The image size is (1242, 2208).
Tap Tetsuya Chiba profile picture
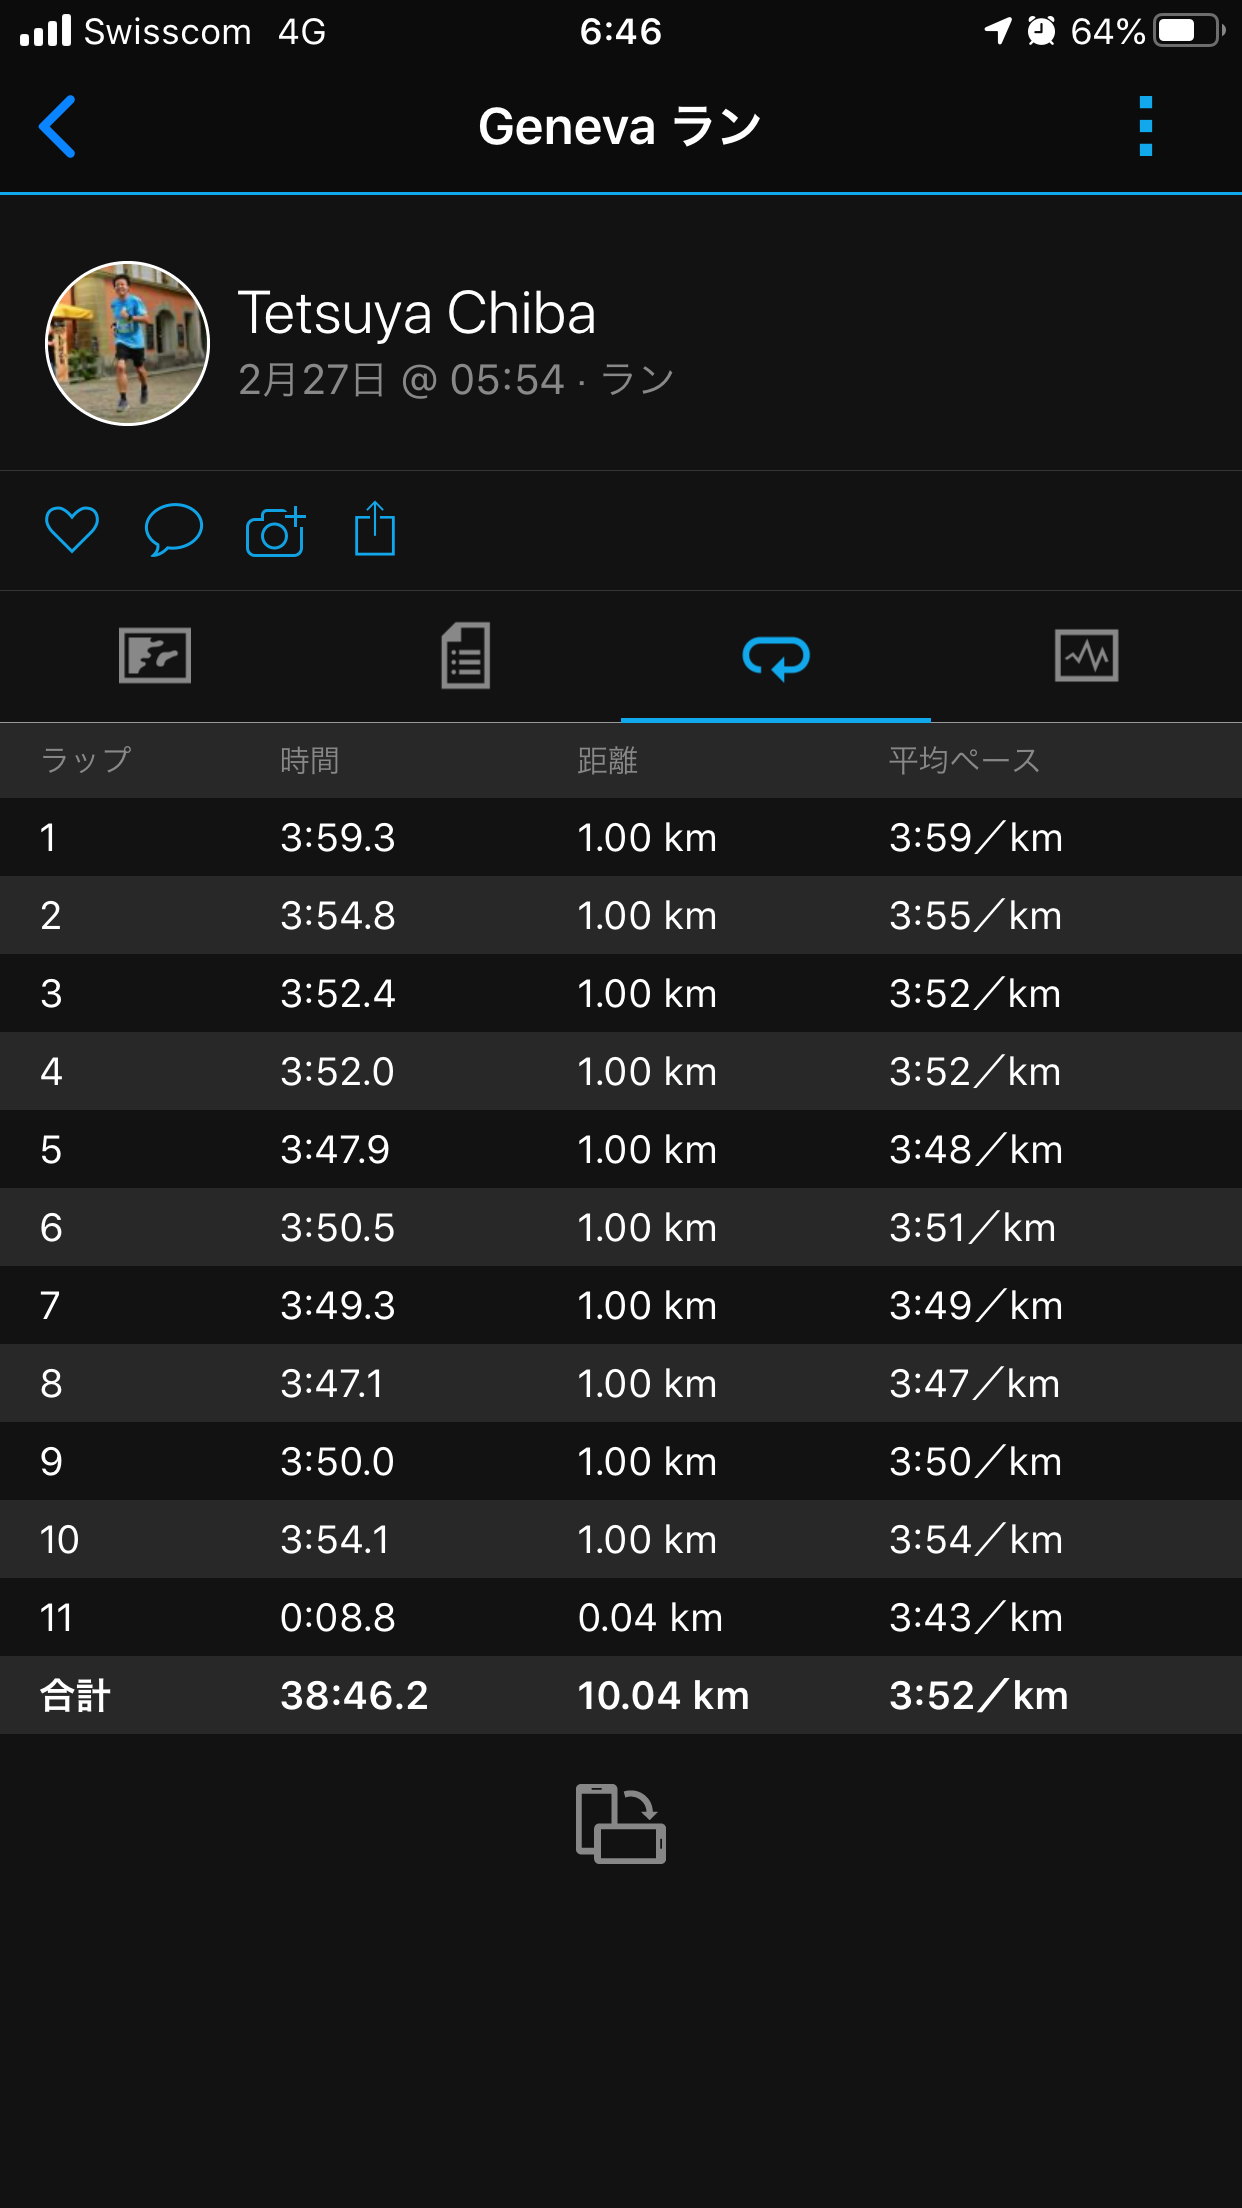[128, 343]
